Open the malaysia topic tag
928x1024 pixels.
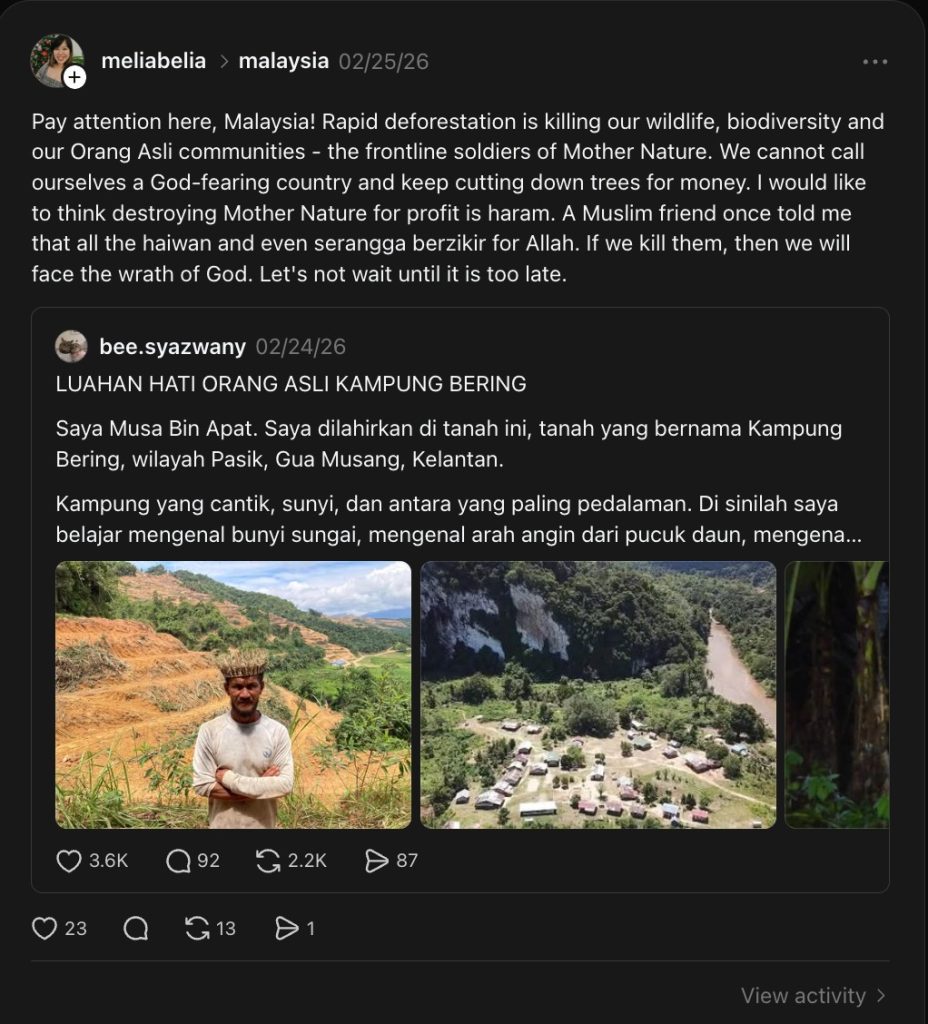[x=283, y=61]
